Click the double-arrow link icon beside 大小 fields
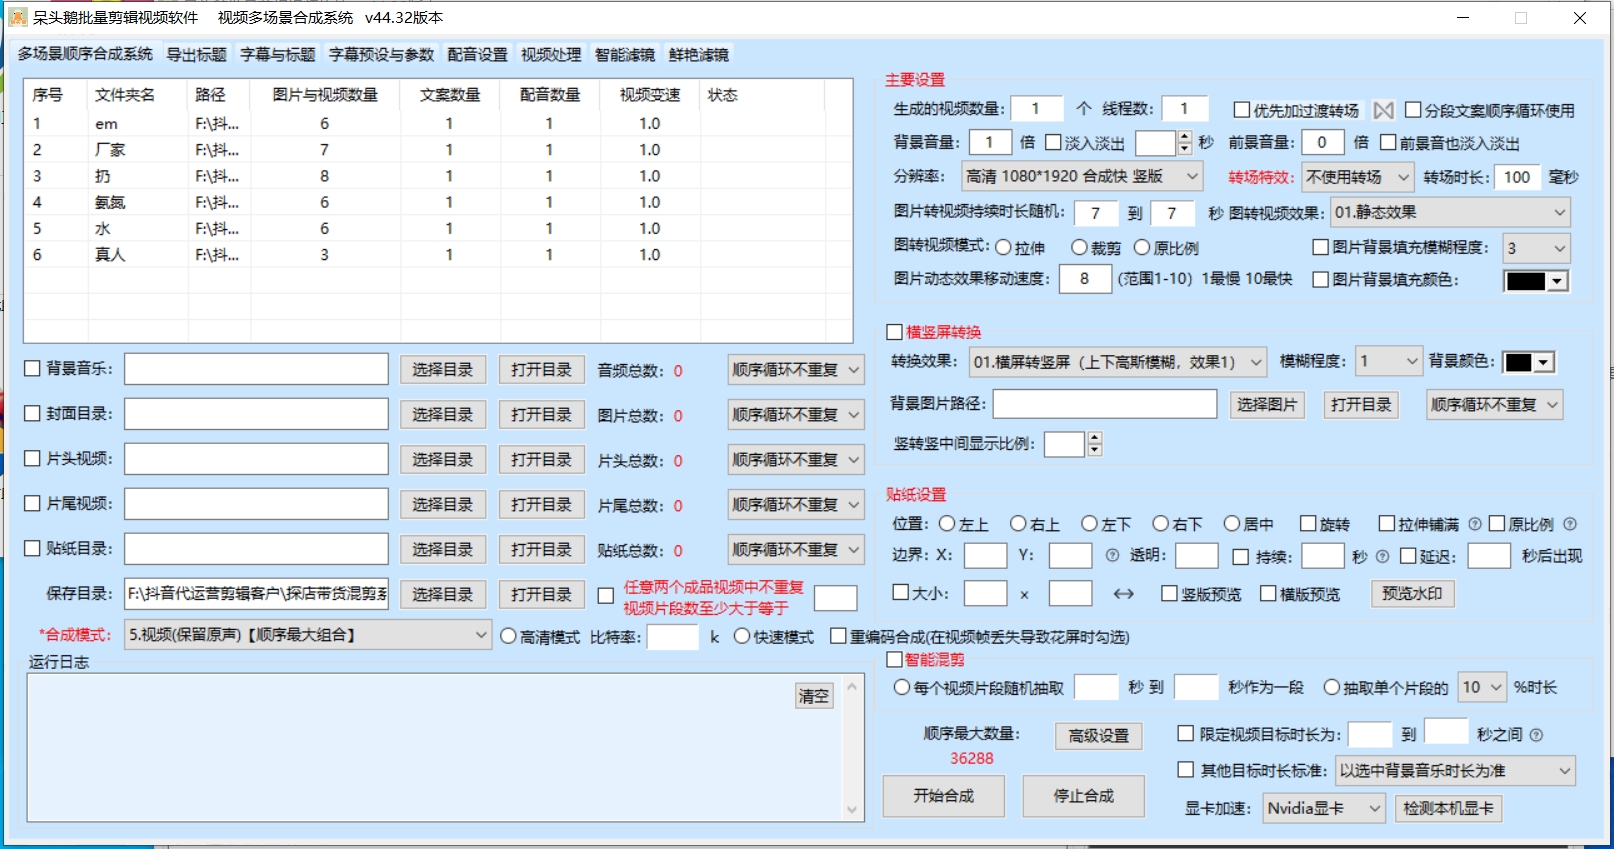Image resolution: width=1614 pixels, height=849 pixels. pyautogui.click(x=1124, y=594)
